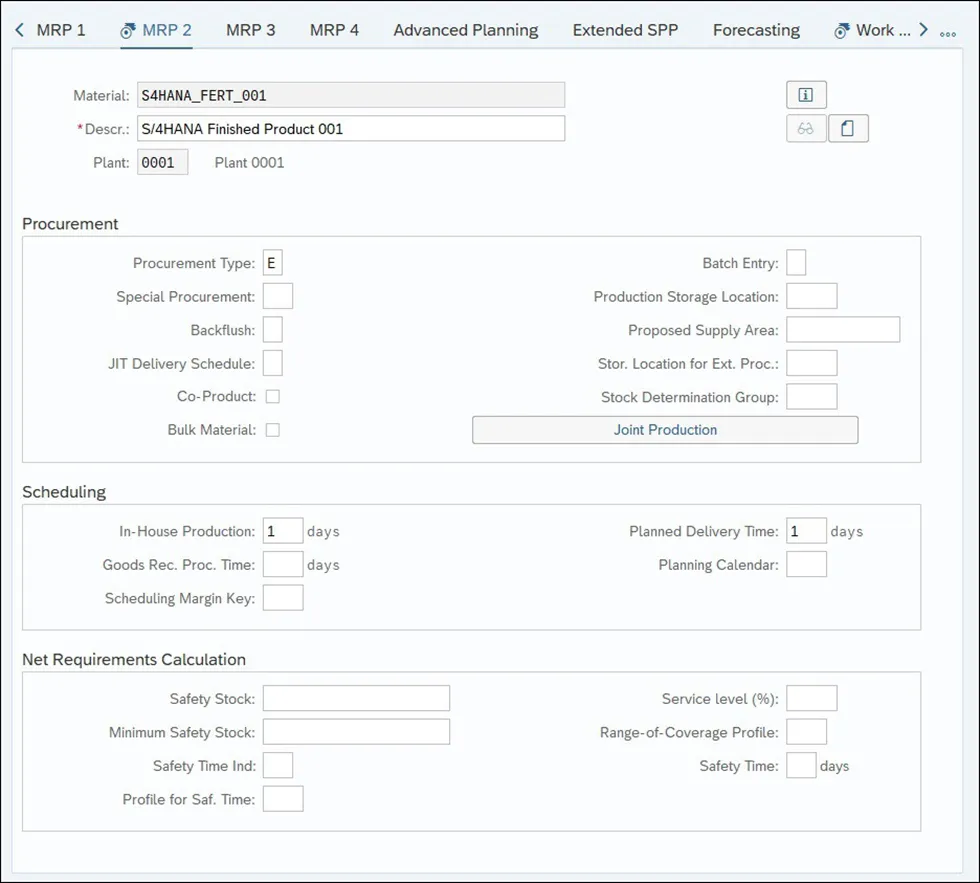This screenshot has height=883, width=980.
Task: Click the Minimum Safety Stock field
Action: (356, 732)
